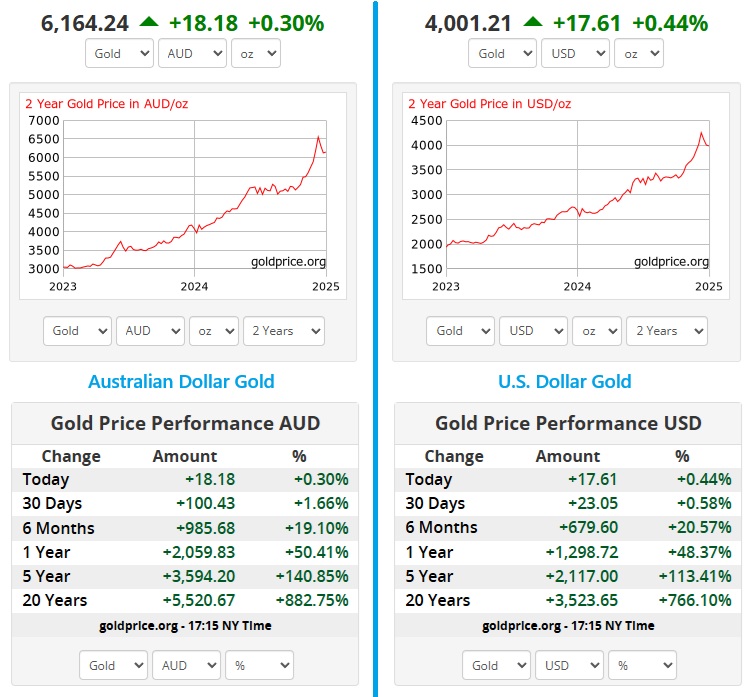Select the 1 Year row in the AUD table
Viewport: 750px width, 697px height.
pos(184,552)
